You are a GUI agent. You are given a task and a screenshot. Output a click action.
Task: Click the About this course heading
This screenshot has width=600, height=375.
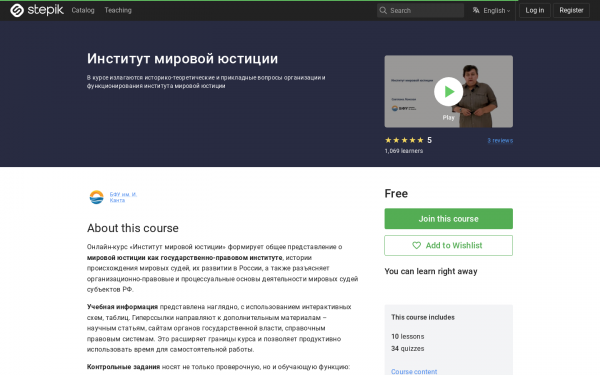[x=132, y=228]
